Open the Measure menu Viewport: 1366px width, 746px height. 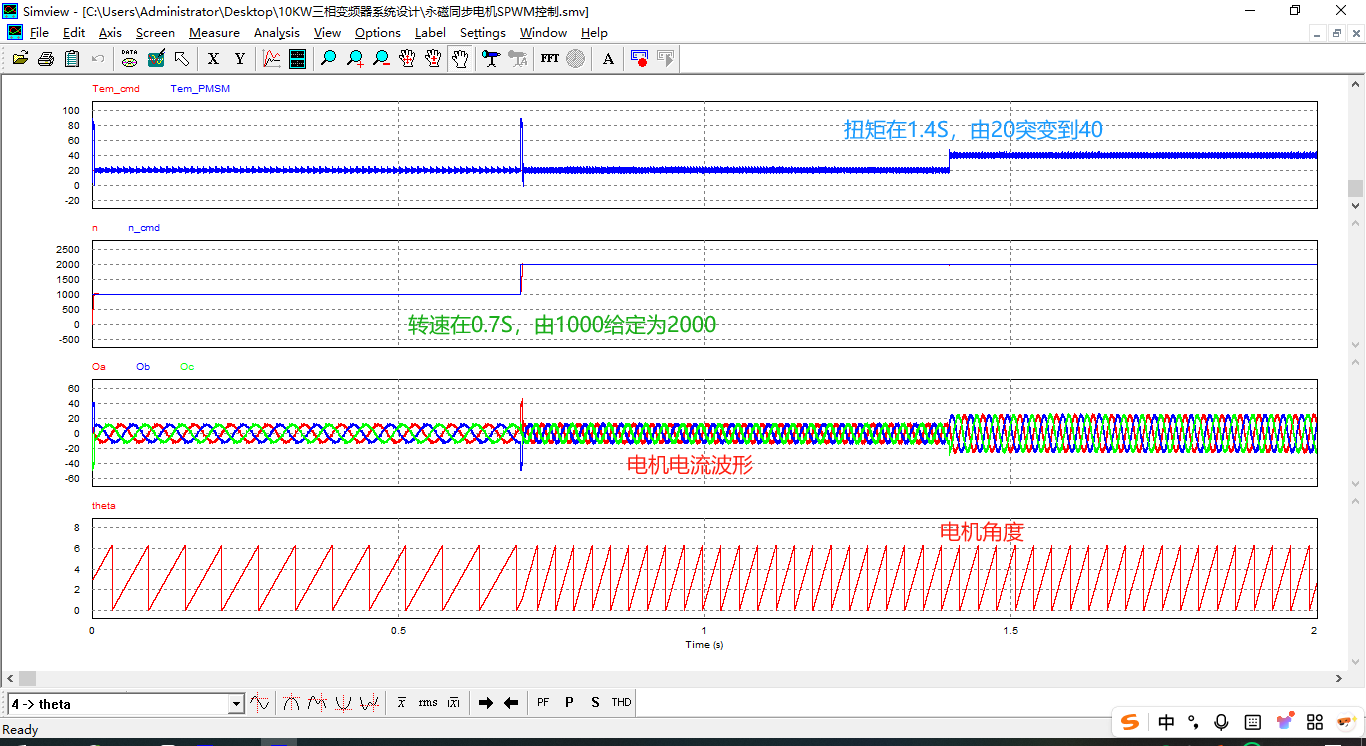(214, 33)
